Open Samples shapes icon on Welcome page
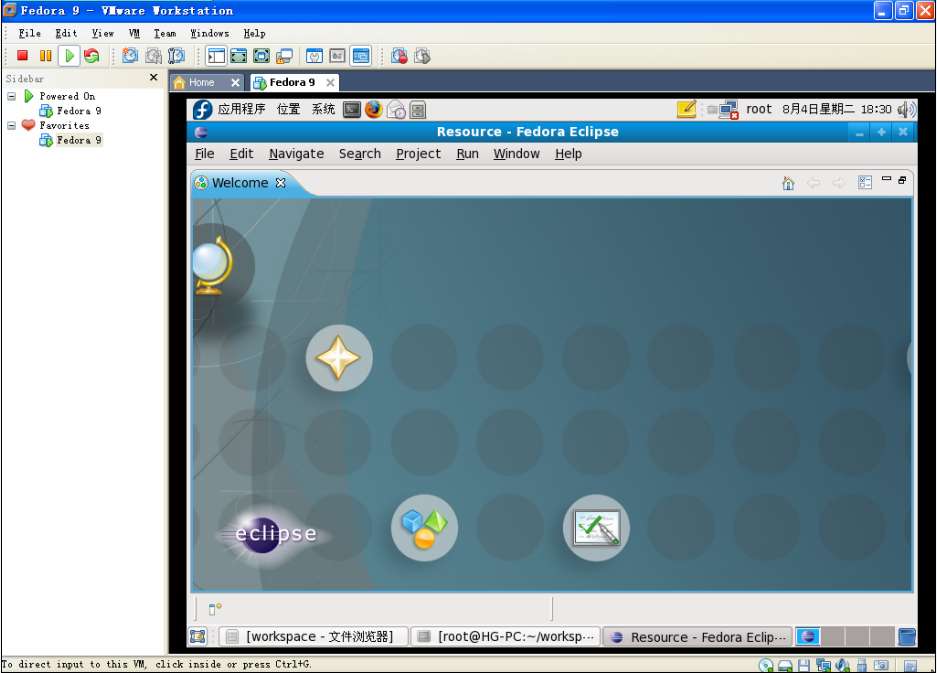The image size is (937, 673). coord(424,528)
